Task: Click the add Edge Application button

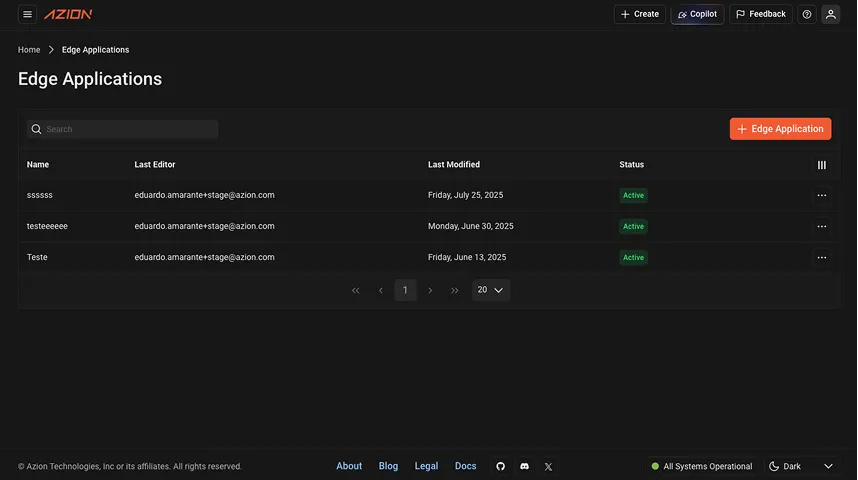Action: (780, 129)
